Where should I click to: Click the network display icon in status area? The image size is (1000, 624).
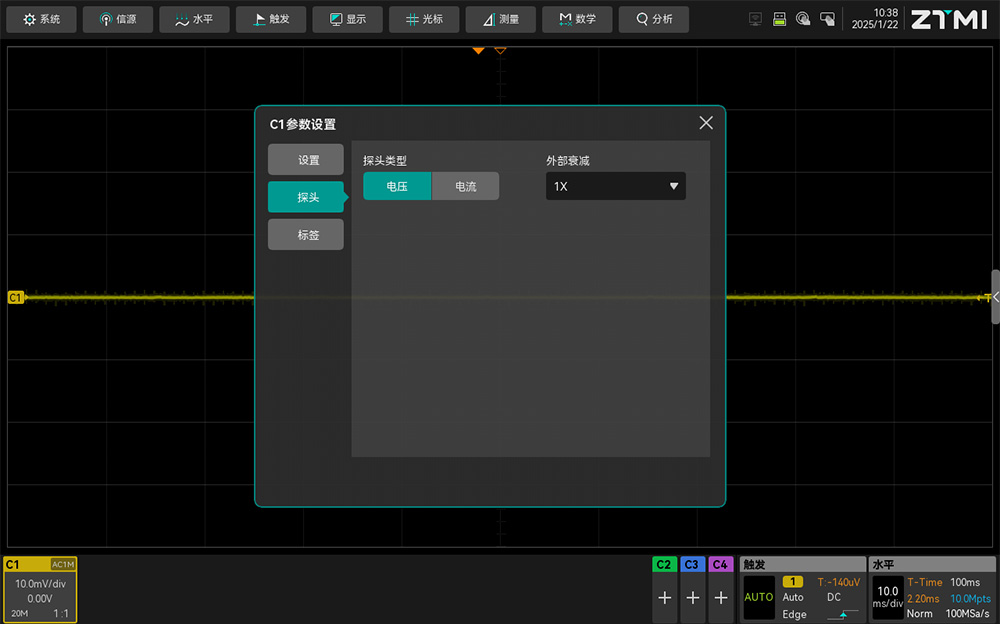[x=755, y=19]
